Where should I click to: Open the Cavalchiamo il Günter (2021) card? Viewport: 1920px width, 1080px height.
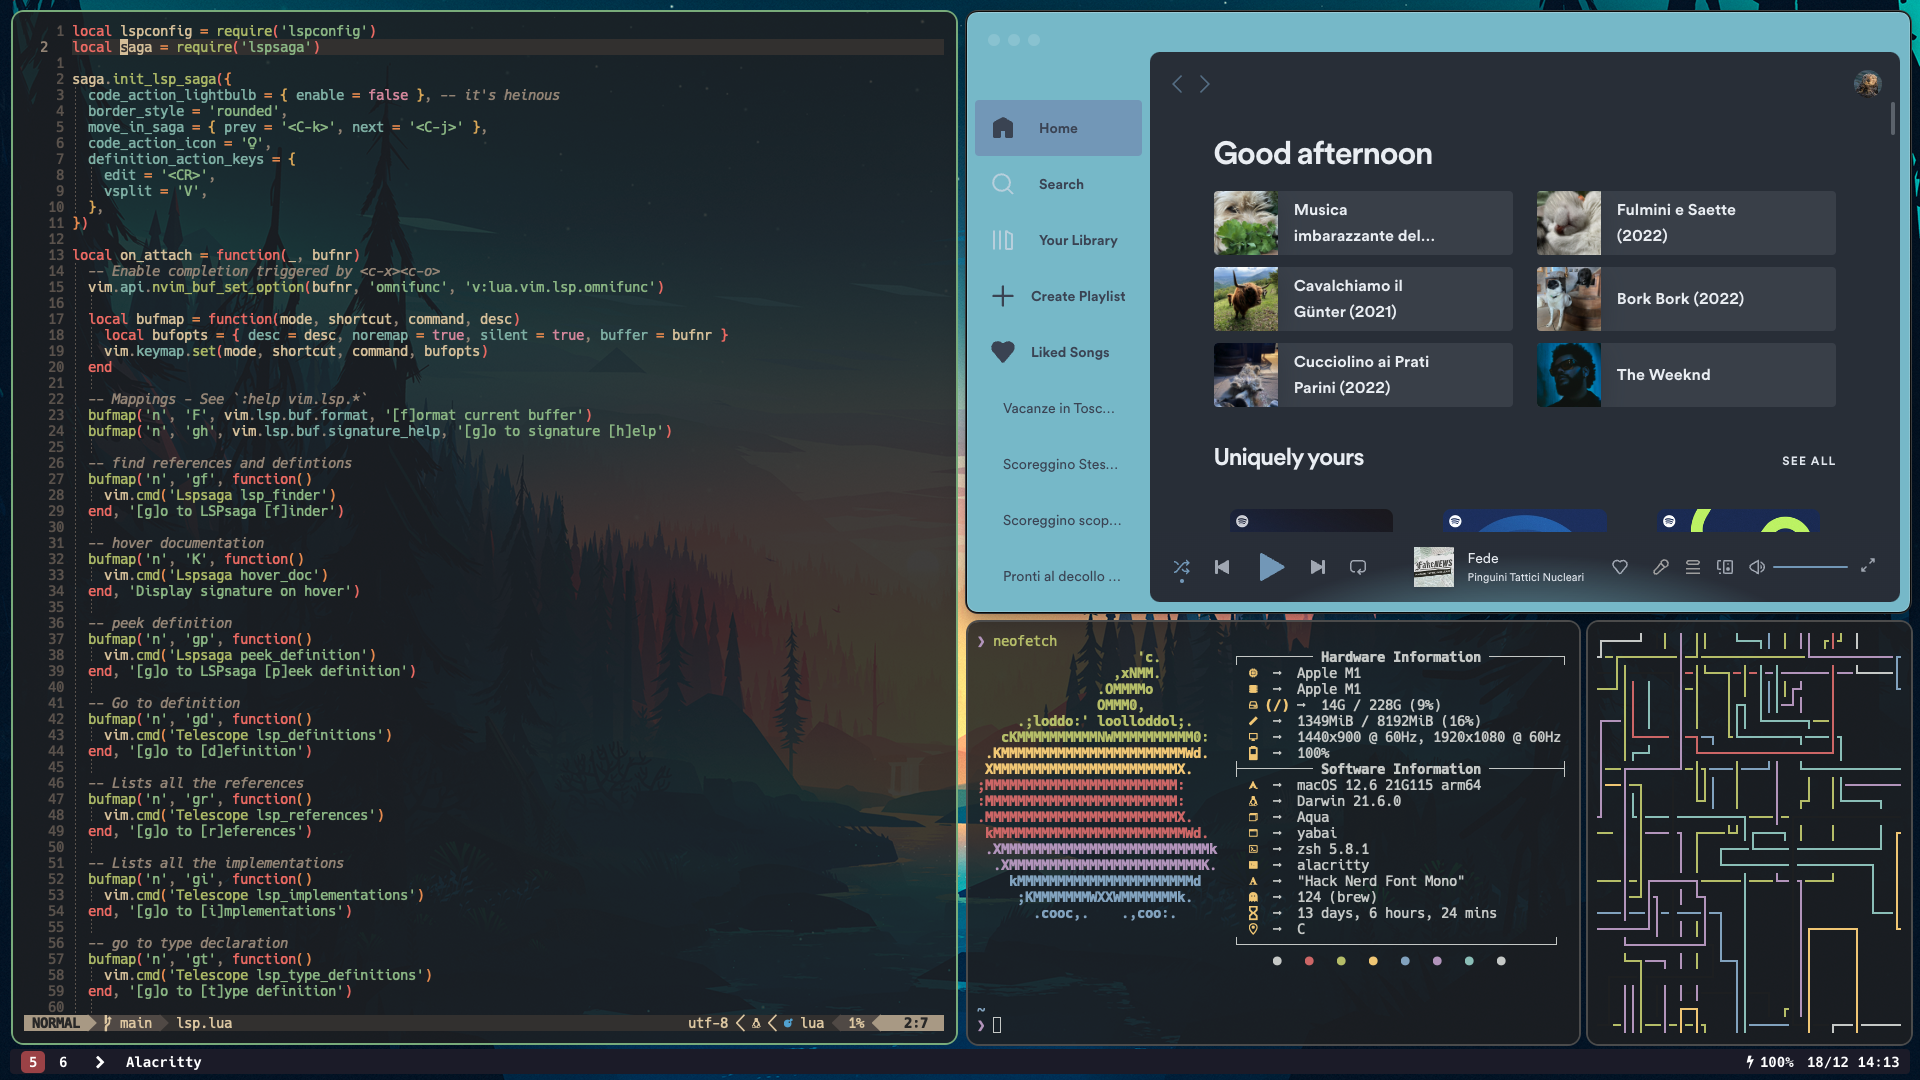tap(1362, 299)
